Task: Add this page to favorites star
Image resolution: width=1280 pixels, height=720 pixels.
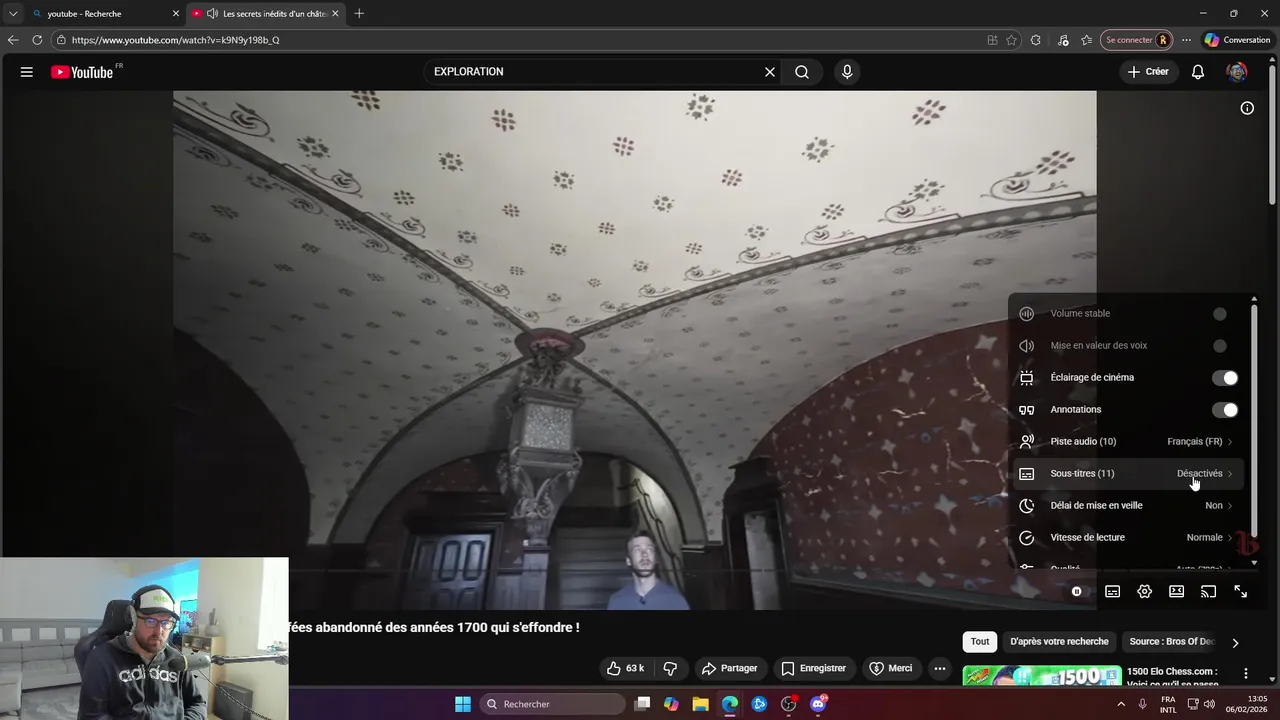Action: [x=1011, y=40]
